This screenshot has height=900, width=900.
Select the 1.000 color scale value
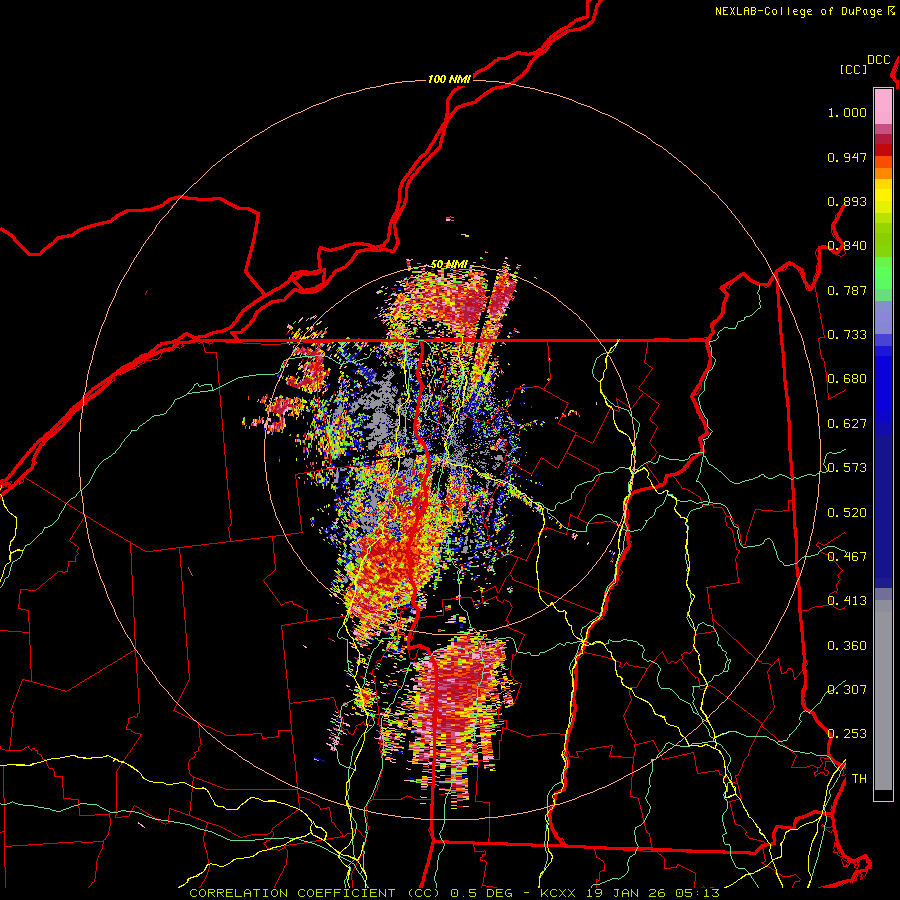(x=847, y=112)
